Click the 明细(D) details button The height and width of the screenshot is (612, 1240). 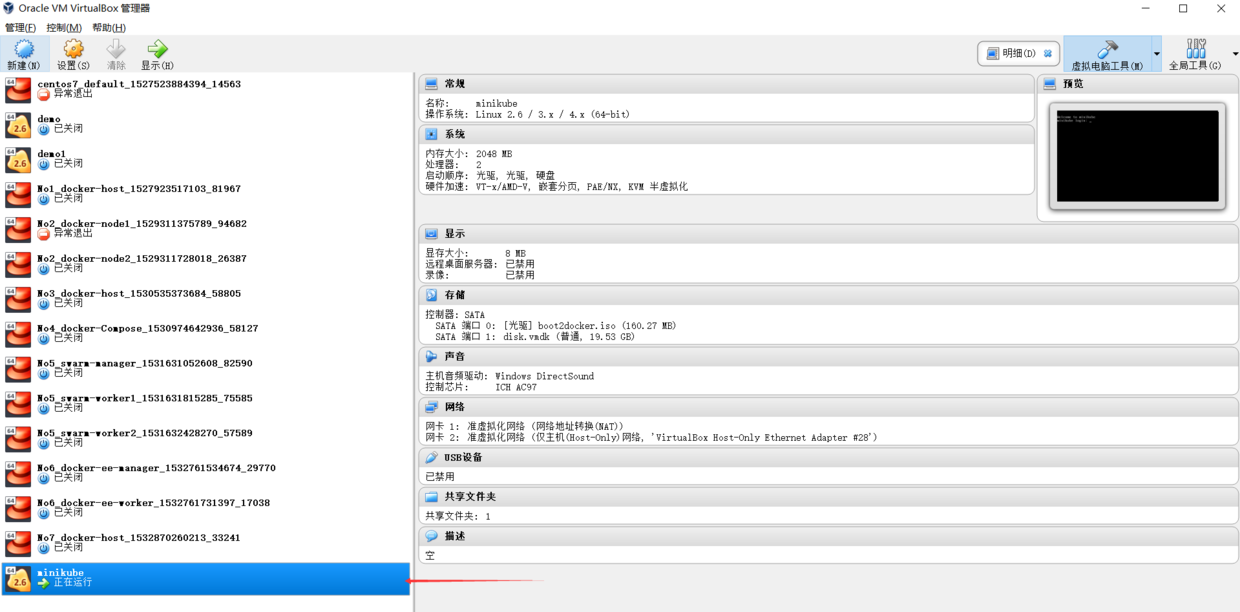[1018, 54]
